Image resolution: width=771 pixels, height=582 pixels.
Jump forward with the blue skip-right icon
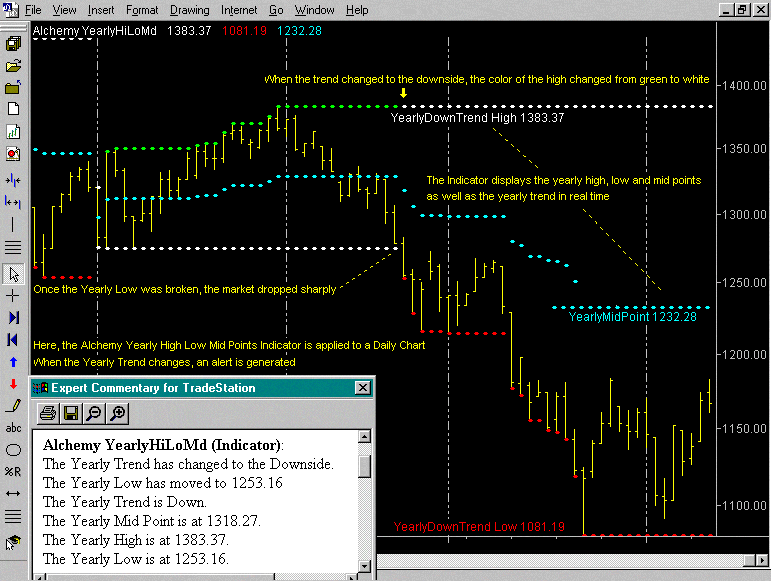13,318
